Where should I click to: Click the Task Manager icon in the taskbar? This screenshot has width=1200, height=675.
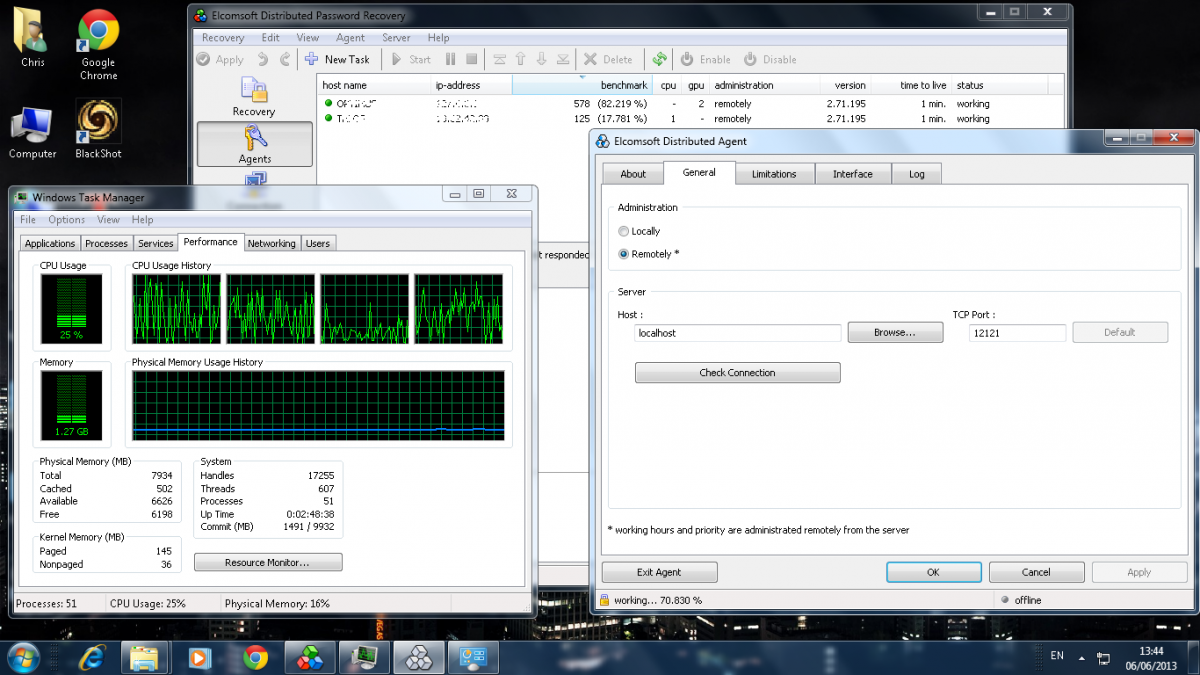point(363,657)
